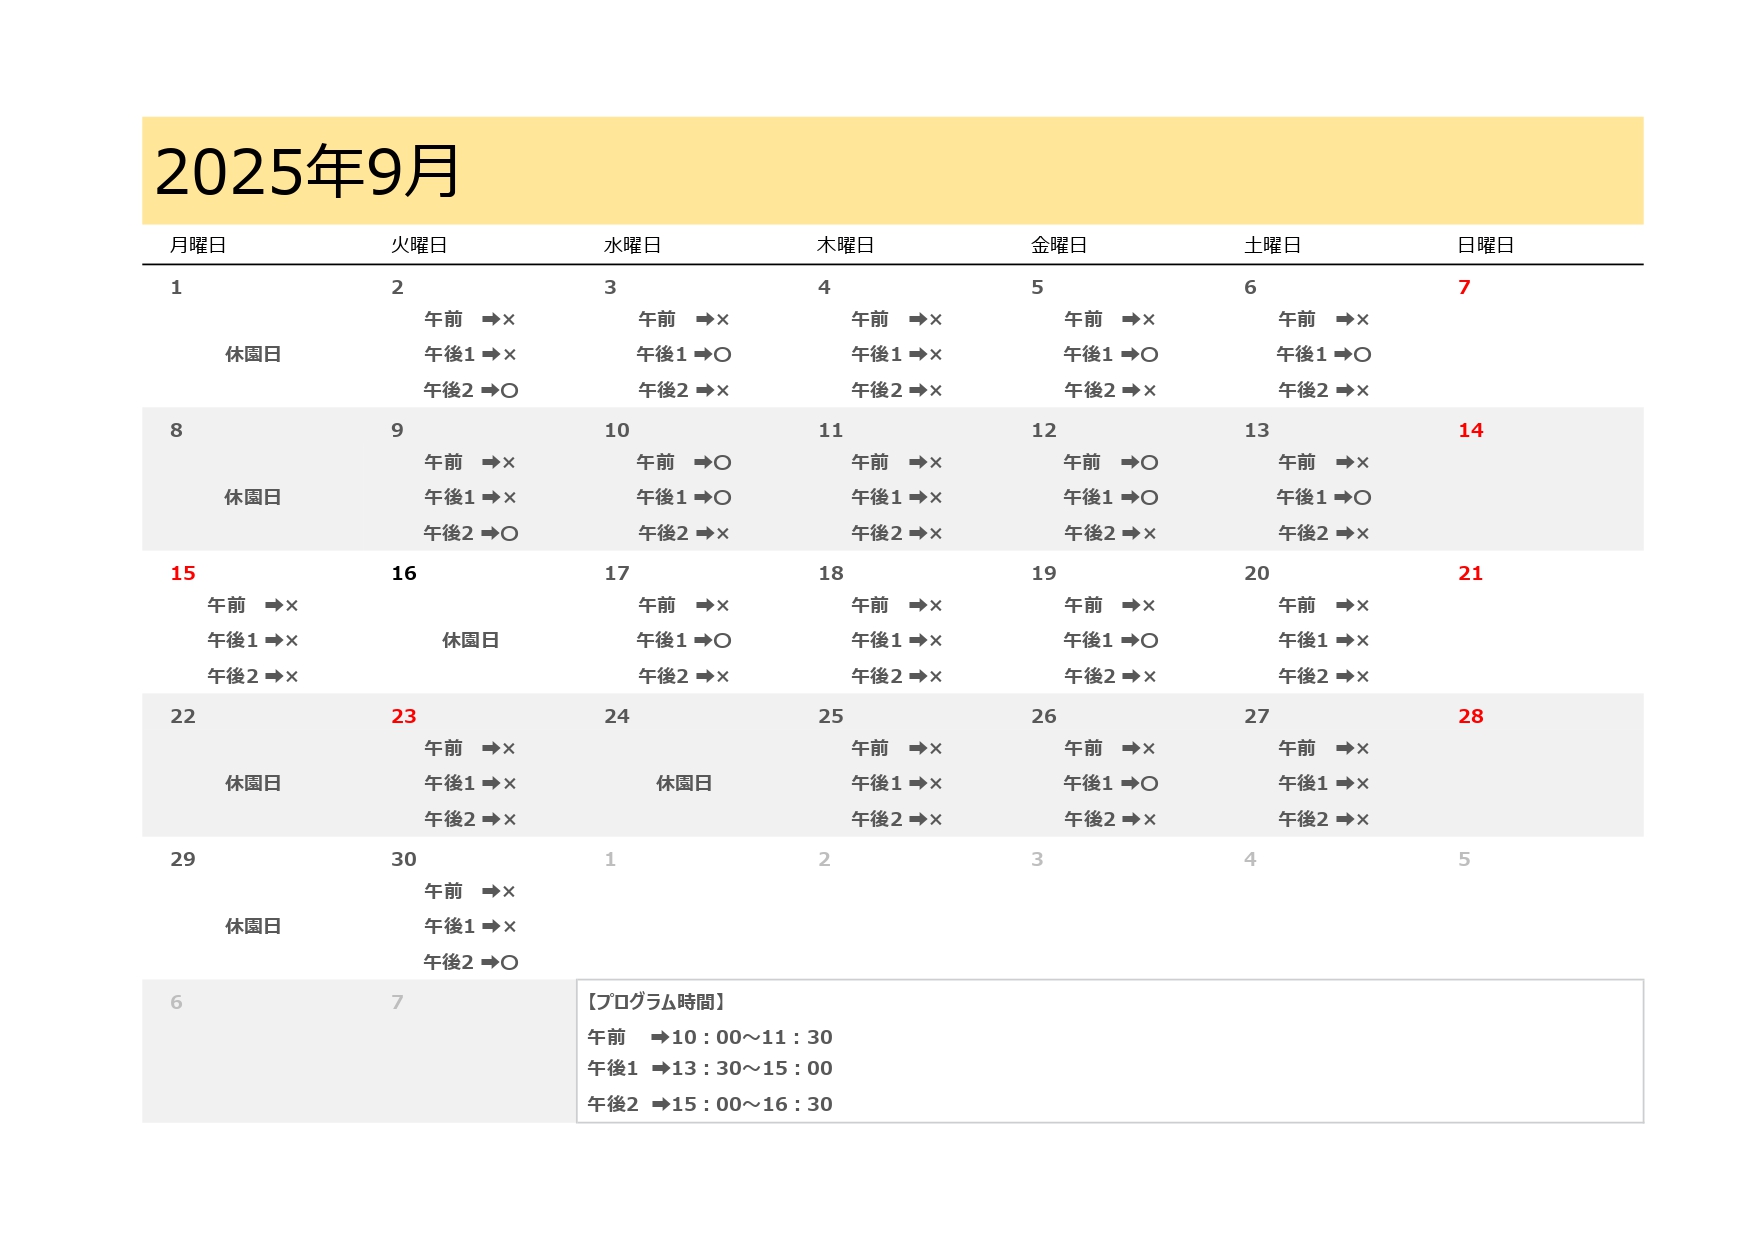1754x1240 pixels.
Task: Click the date number 27
Action: [1257, 716]
